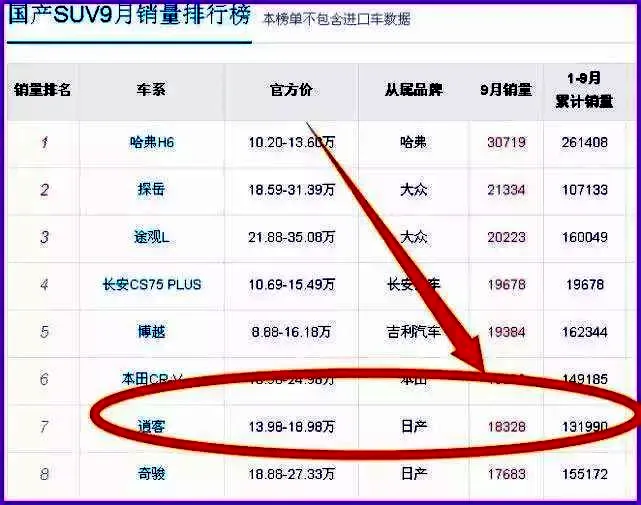The height and width of the screenshot is (505, 641).
Task: Click rank number 6 cell
Action: 44,379
